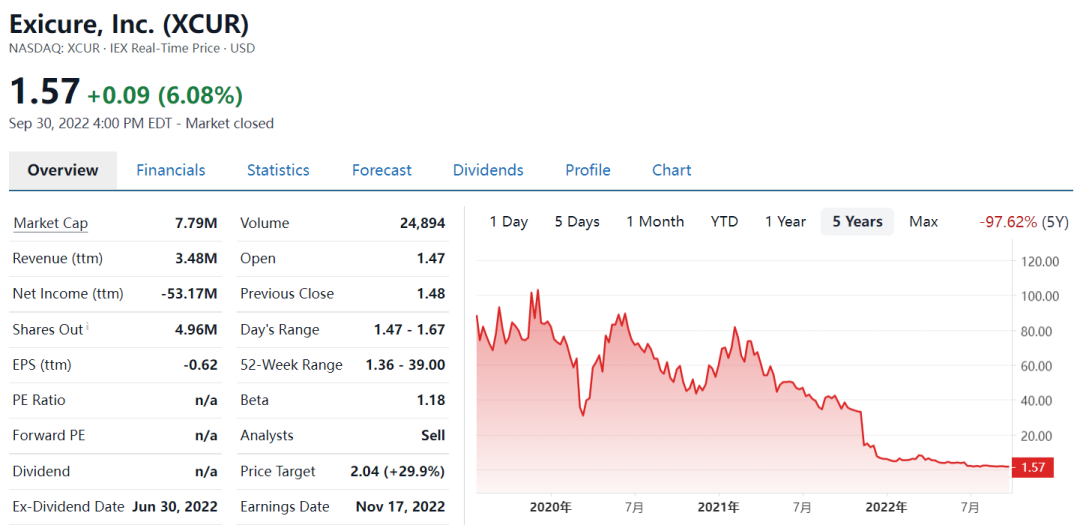Viewport: 1080px width, 528px height.
Task: Click the Volume label
Action: coord(264,223)
